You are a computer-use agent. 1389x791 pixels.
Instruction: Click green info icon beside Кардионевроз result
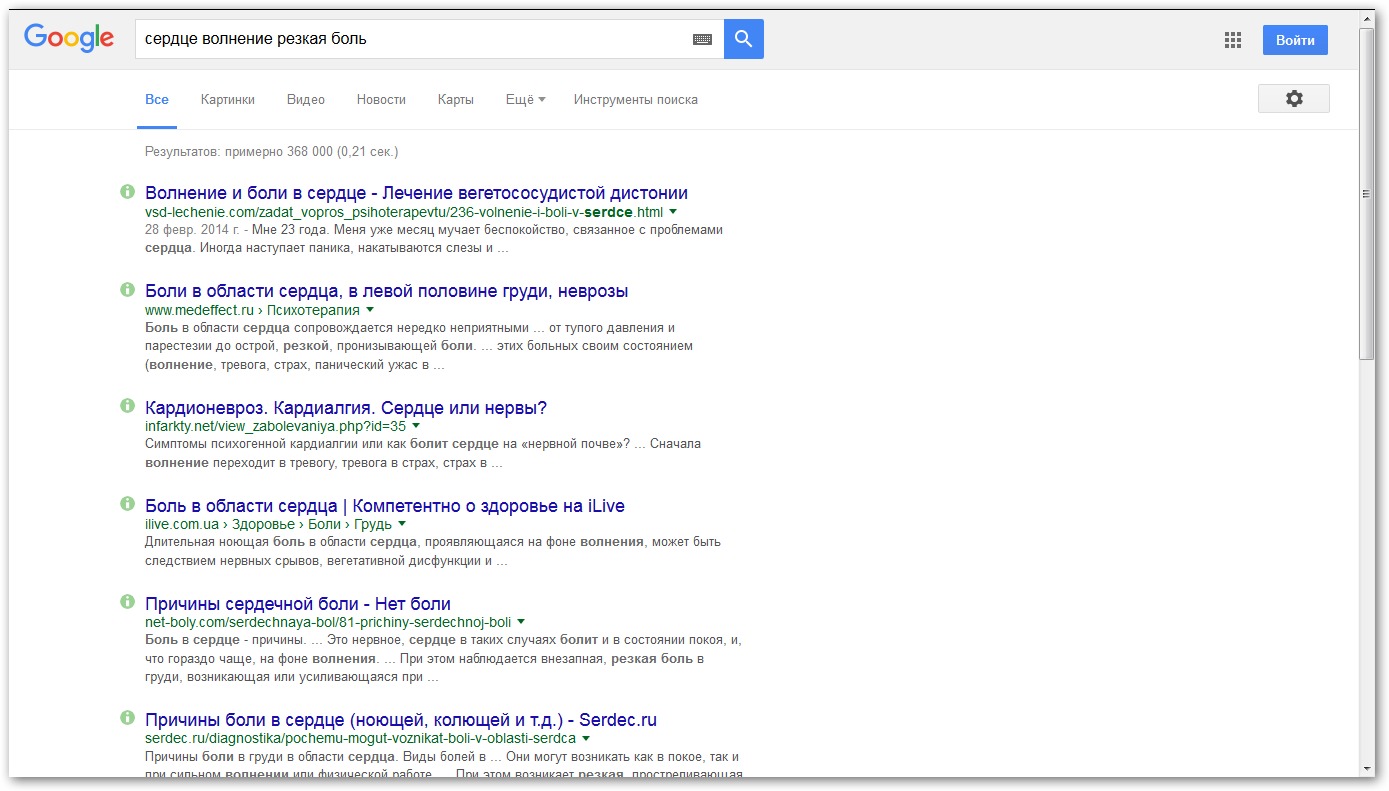[x=127, y=406]
